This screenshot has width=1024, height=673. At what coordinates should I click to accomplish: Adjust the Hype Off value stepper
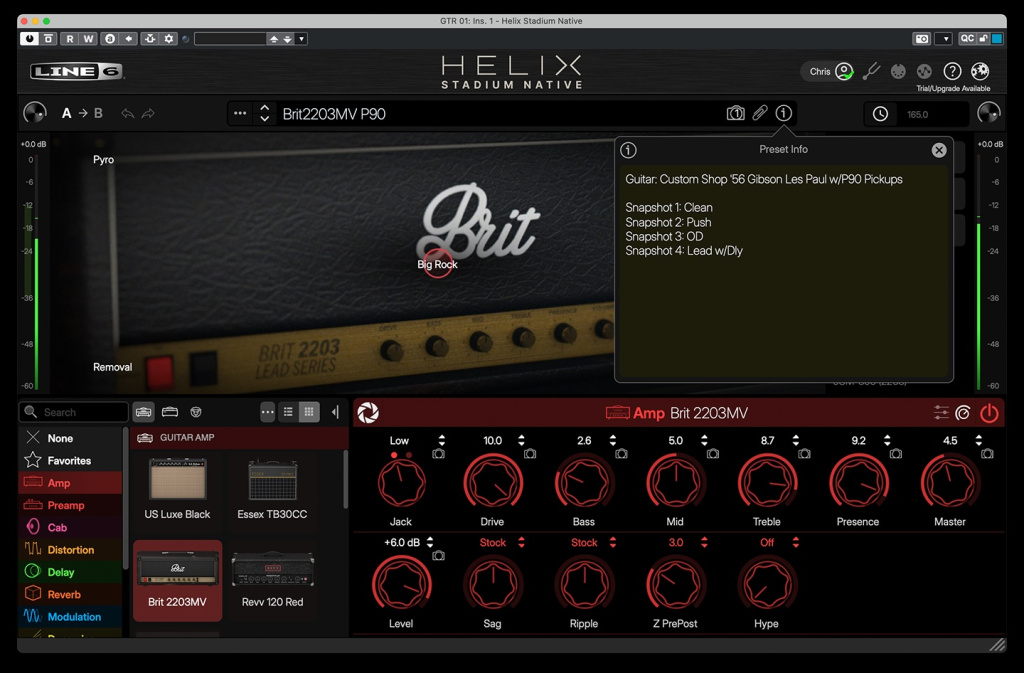[795, 542]
